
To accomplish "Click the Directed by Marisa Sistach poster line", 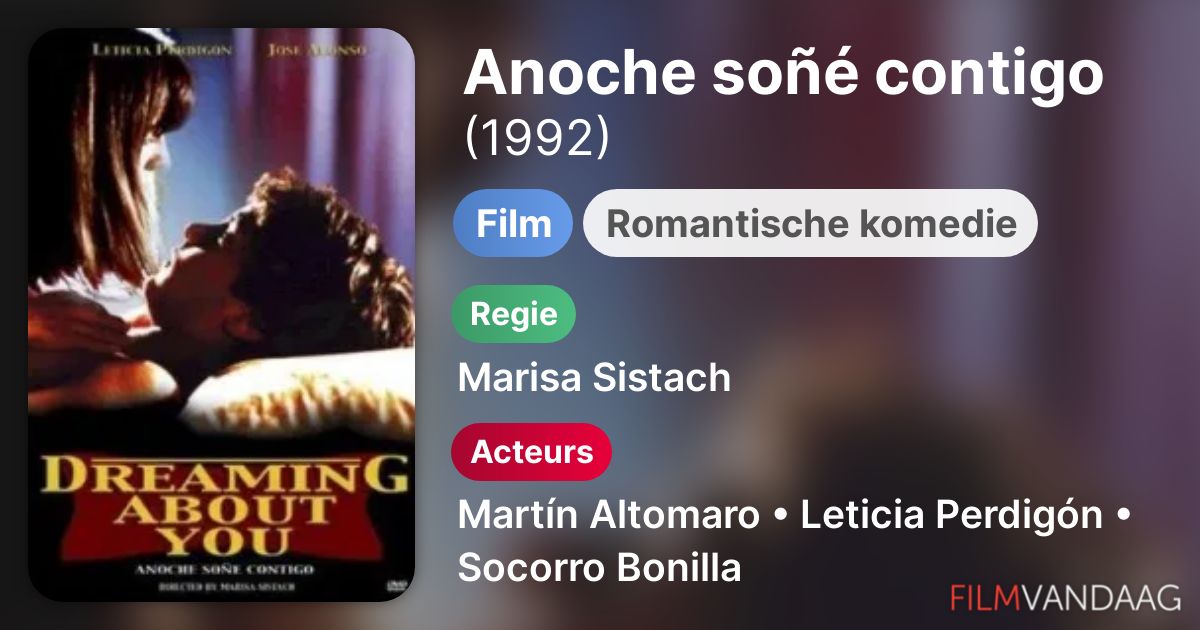I will tap(220, 586).
